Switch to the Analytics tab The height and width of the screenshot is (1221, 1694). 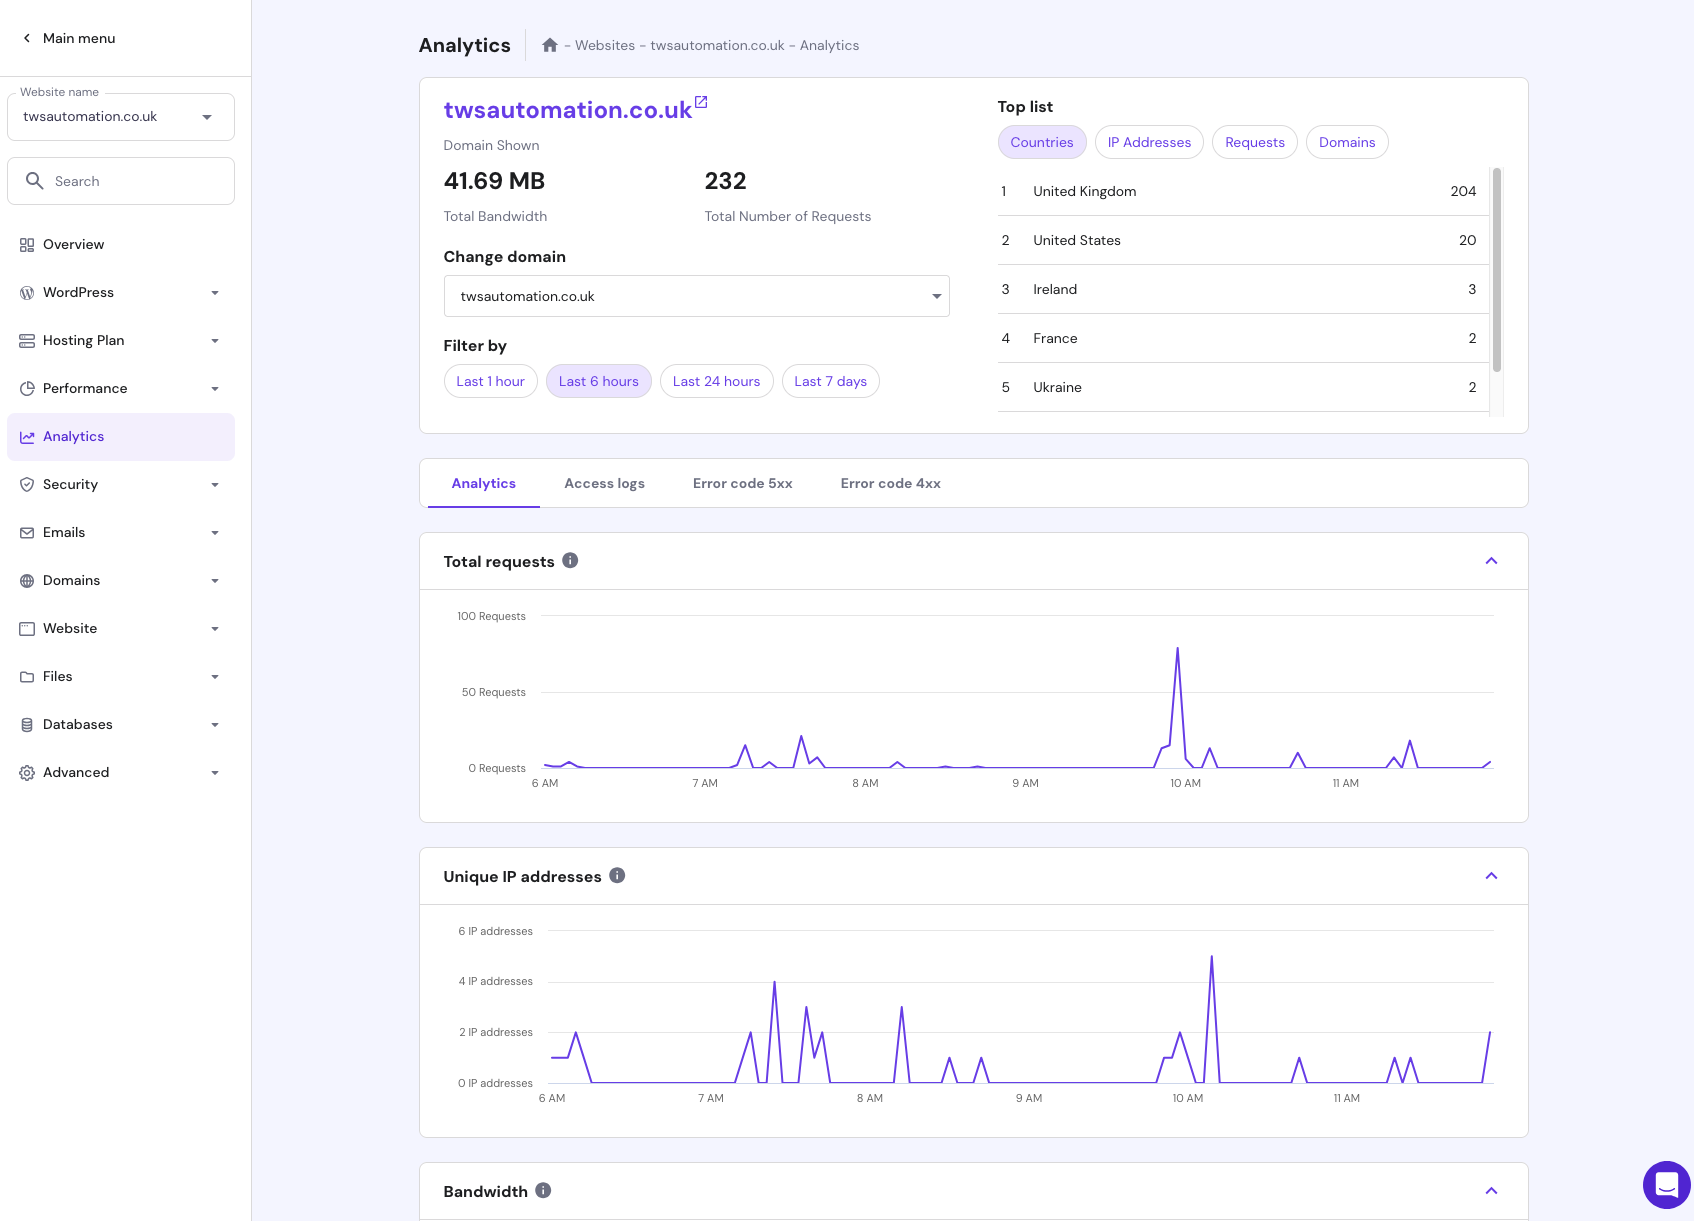[x=484, y=483]
